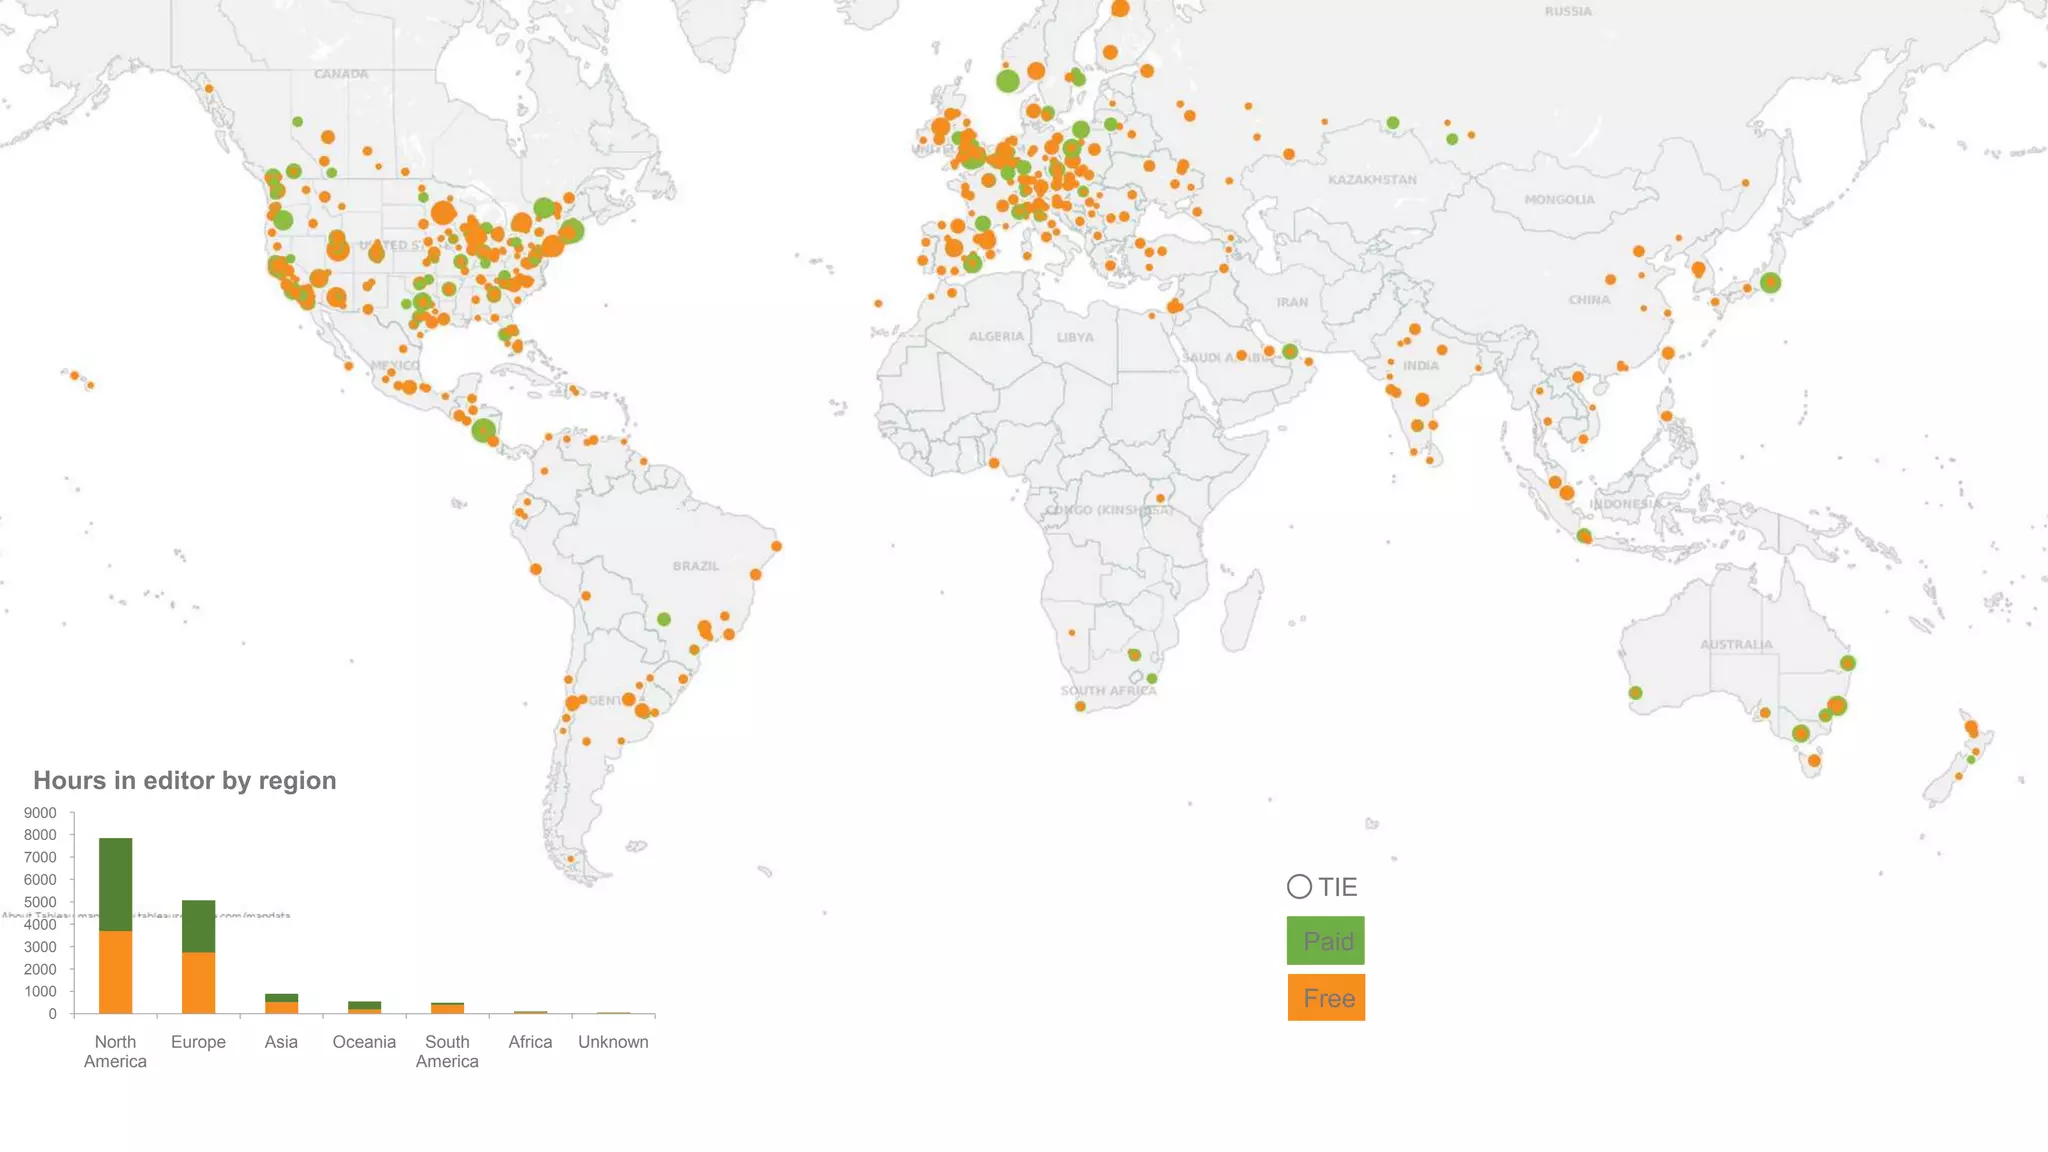Click large green marker off Norway's coast
The width and height of the screenshot is (2048, 1152).
[1008, 81]
